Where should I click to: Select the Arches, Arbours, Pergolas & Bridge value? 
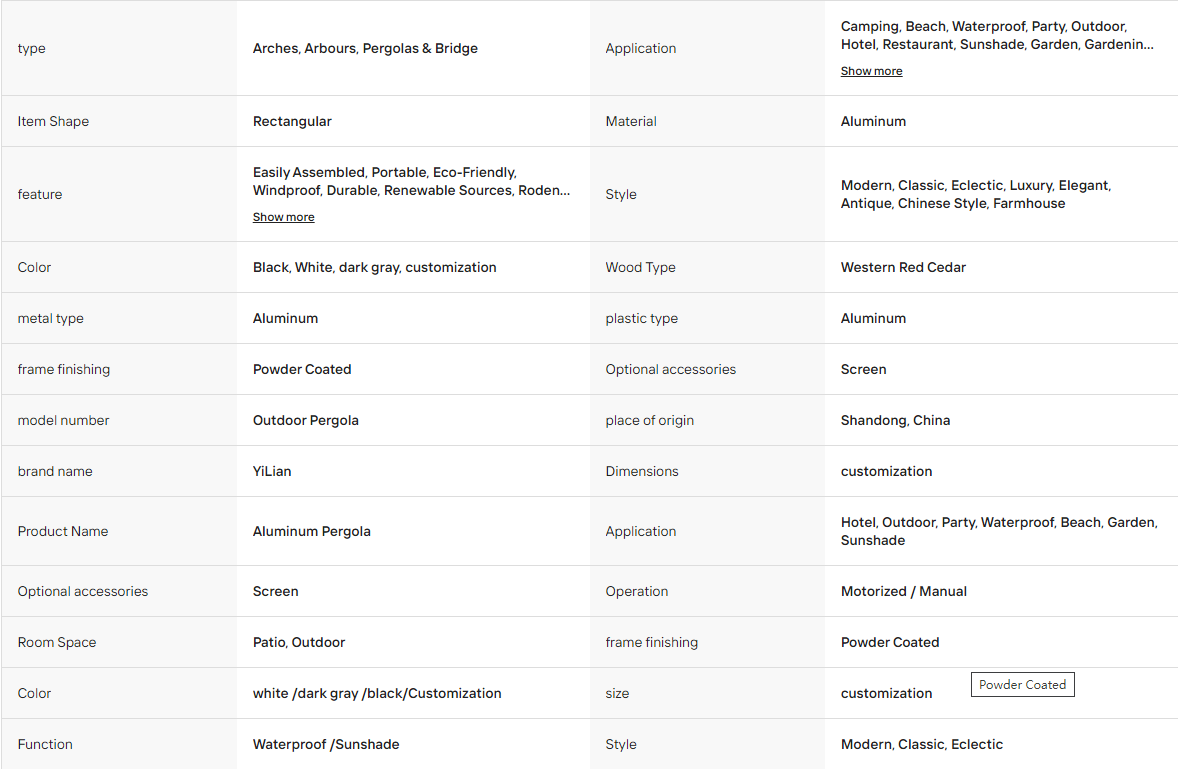pyautogui.click(x=365, y=48)
